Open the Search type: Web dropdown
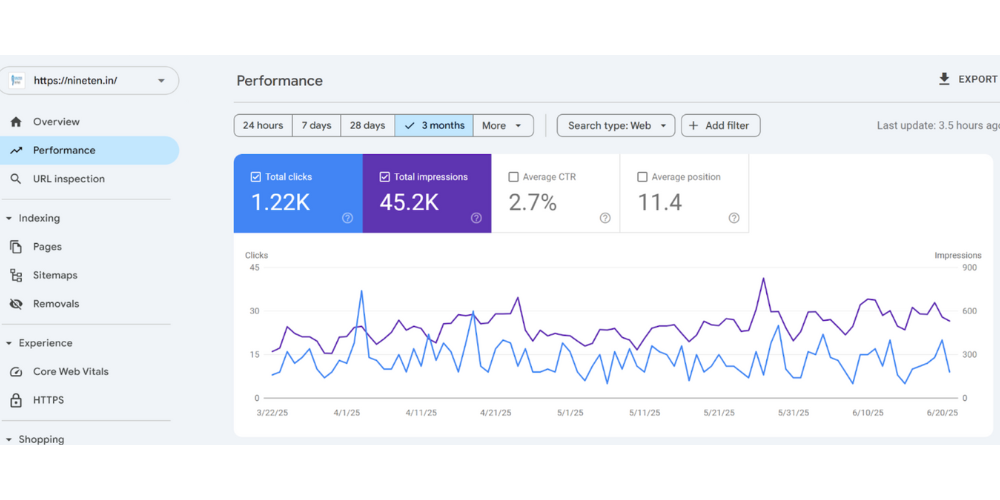 click(616, 126)
